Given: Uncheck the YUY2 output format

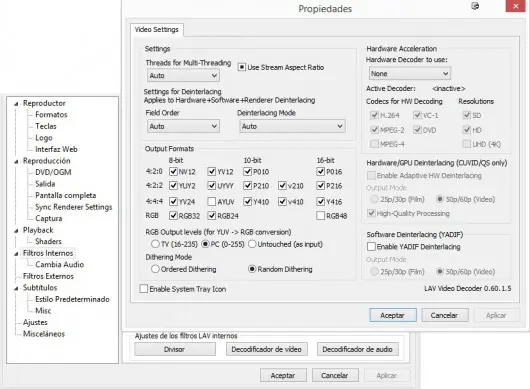Looking at the screenshot, I should click(173, 186).
